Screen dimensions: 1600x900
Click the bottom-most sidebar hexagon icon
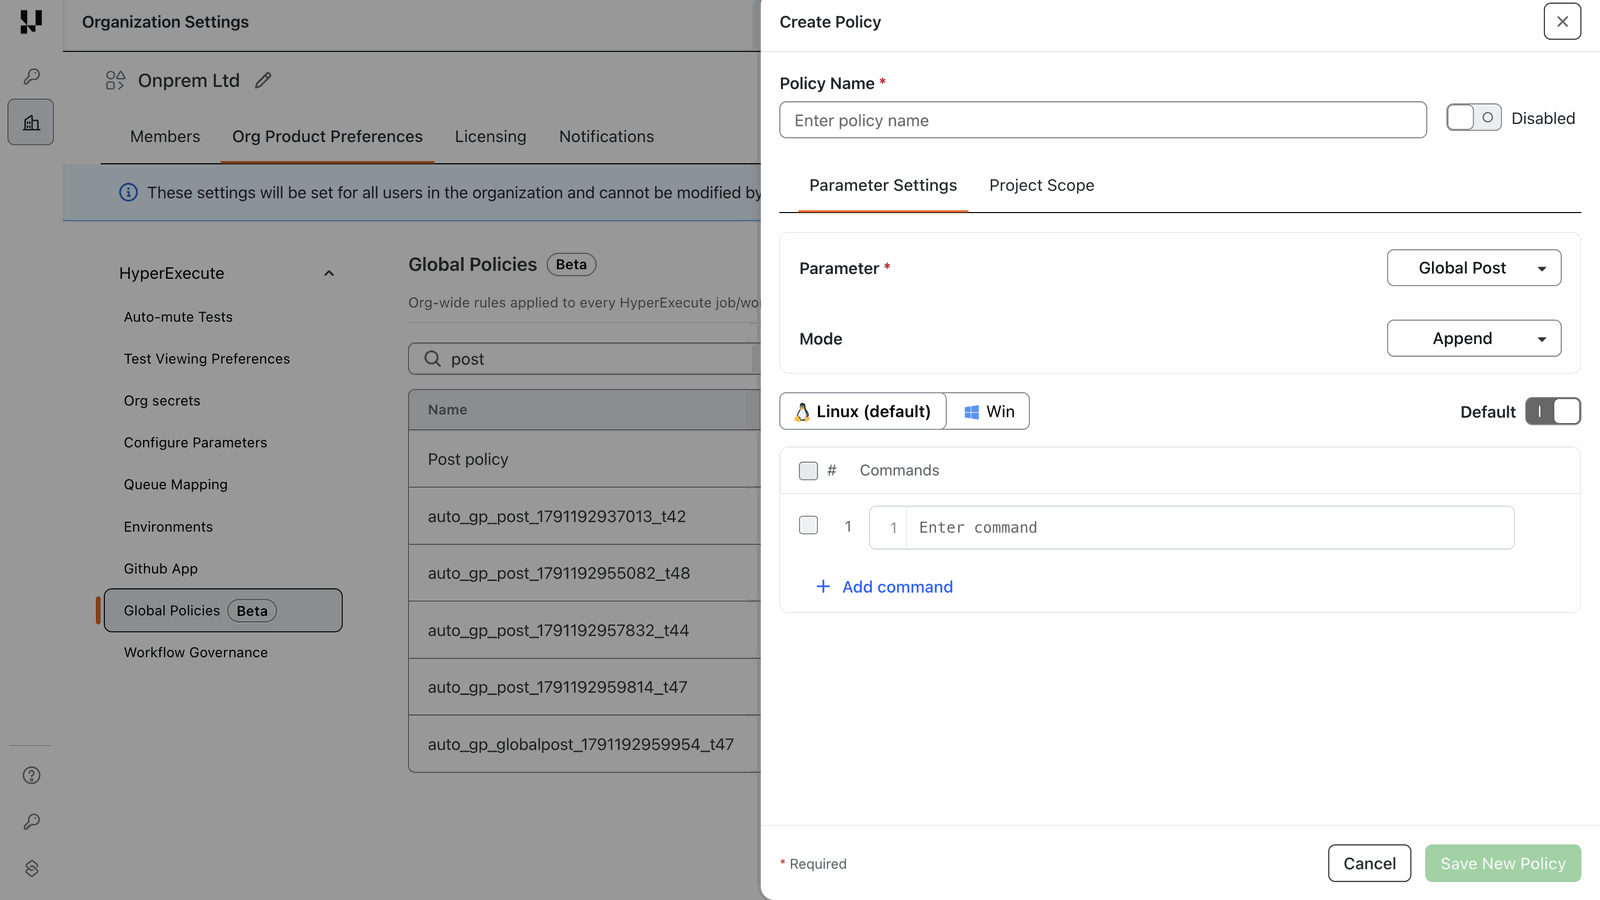coord(32,868)
